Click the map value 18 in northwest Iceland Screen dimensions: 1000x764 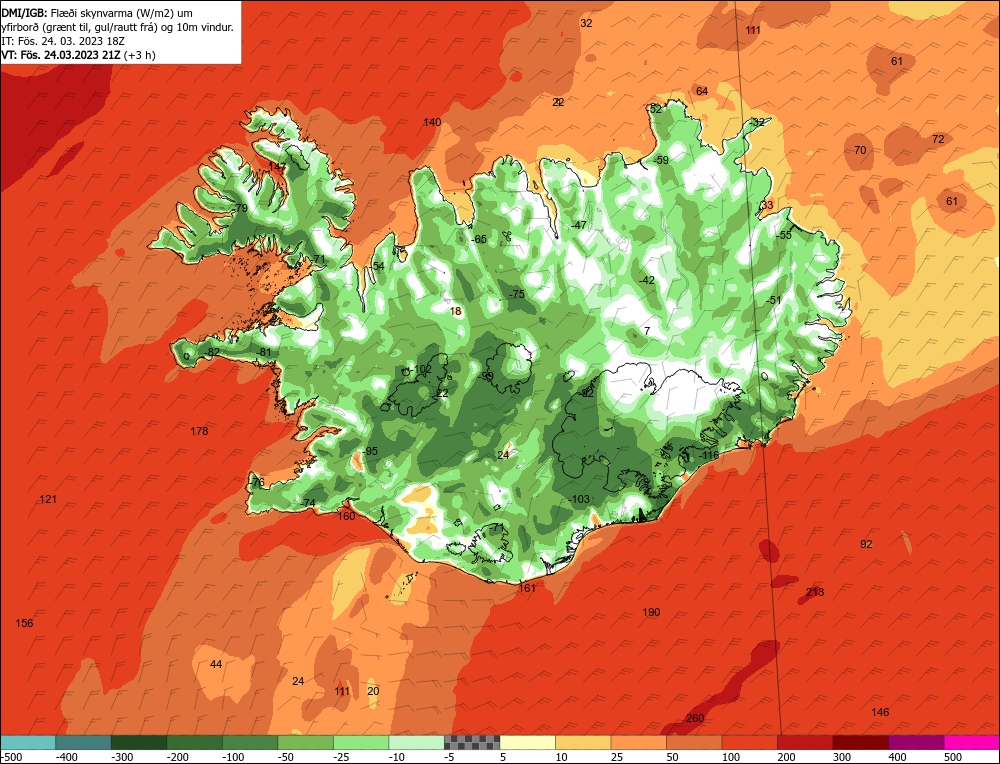[x=455, y=311]
